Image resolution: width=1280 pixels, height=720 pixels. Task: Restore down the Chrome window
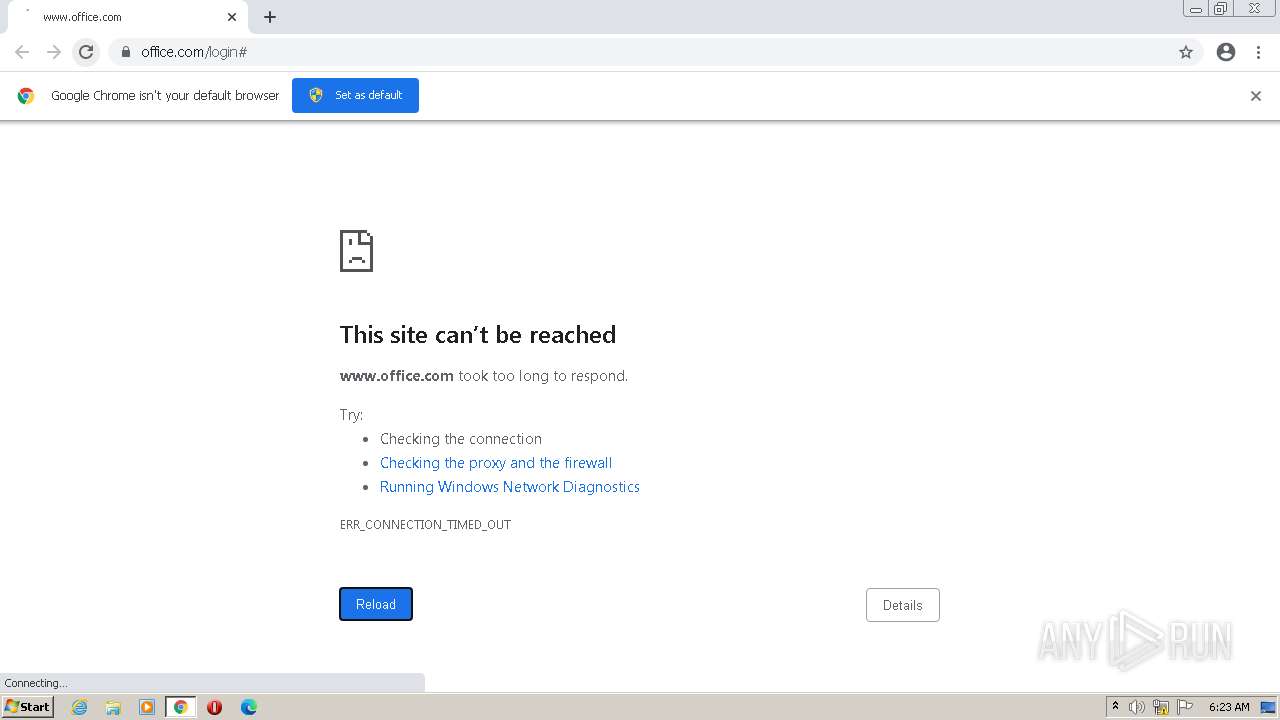click(x=1221, y=9)
